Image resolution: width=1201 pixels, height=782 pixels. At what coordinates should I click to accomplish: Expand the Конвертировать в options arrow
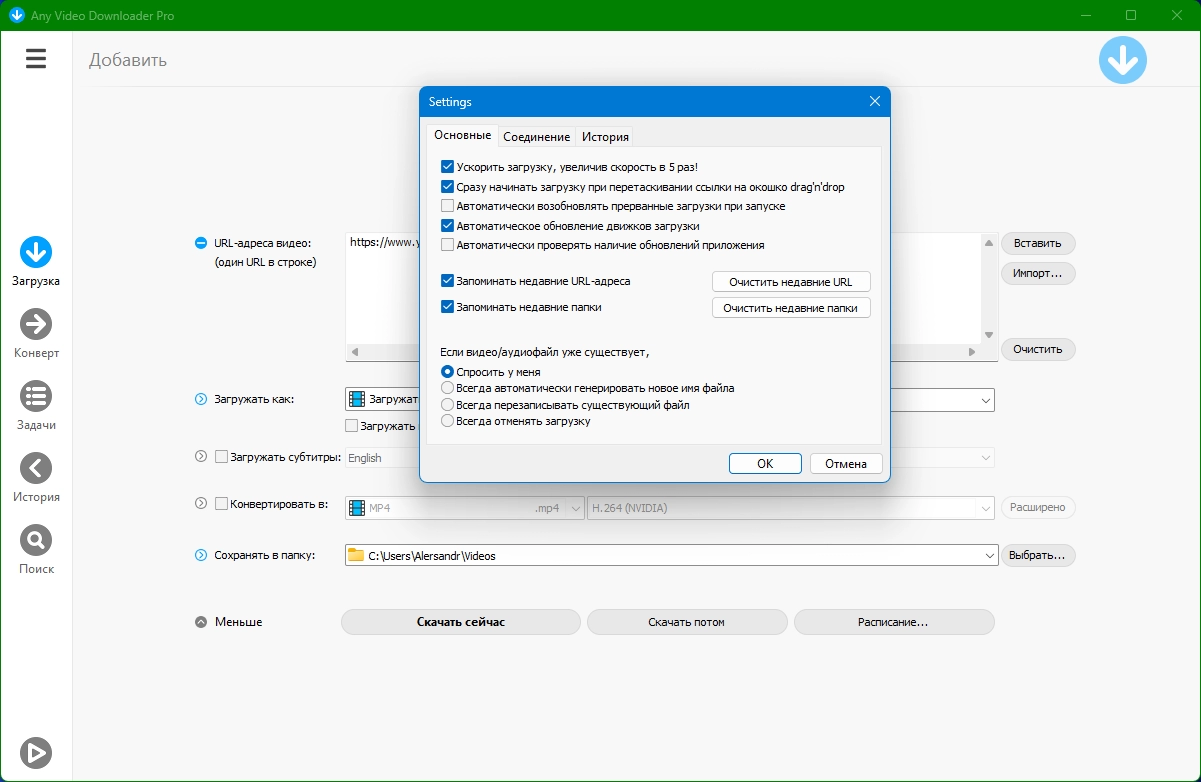(200, 504)
